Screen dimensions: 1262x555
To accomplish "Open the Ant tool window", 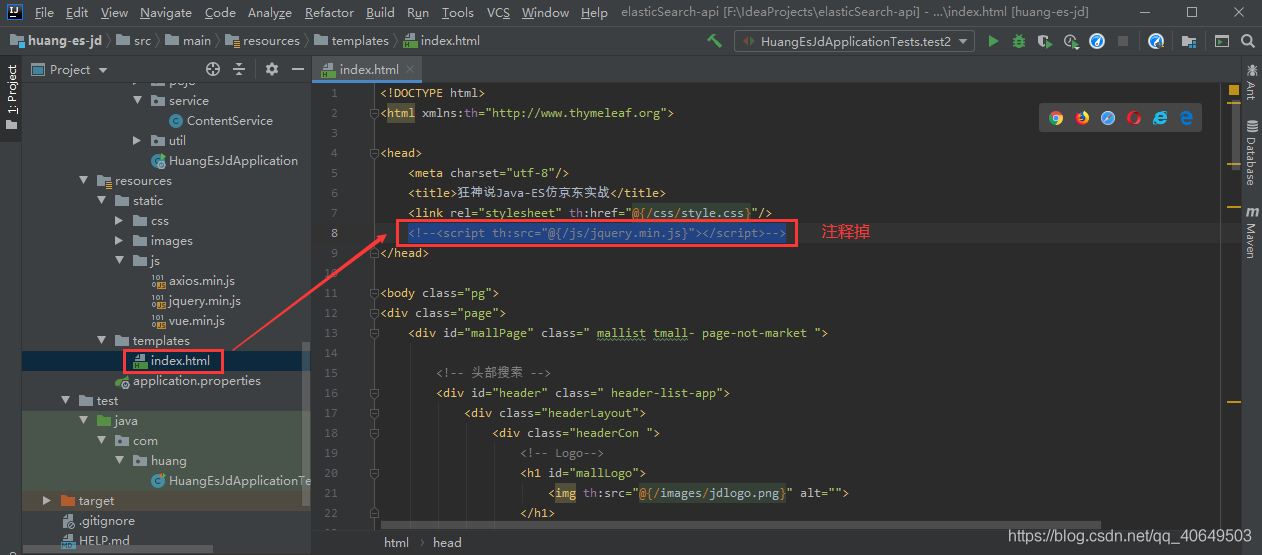I will (x=1251, y=81).
